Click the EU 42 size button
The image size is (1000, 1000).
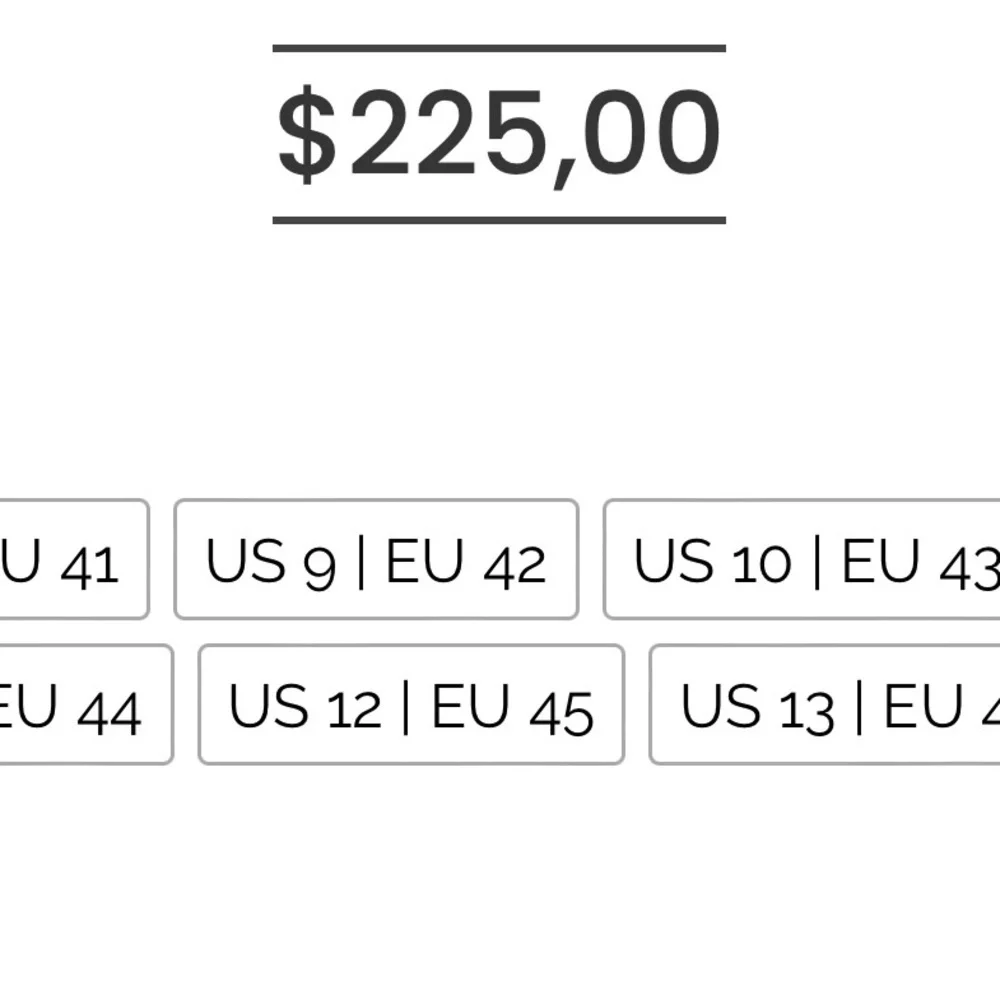[376, 559]
